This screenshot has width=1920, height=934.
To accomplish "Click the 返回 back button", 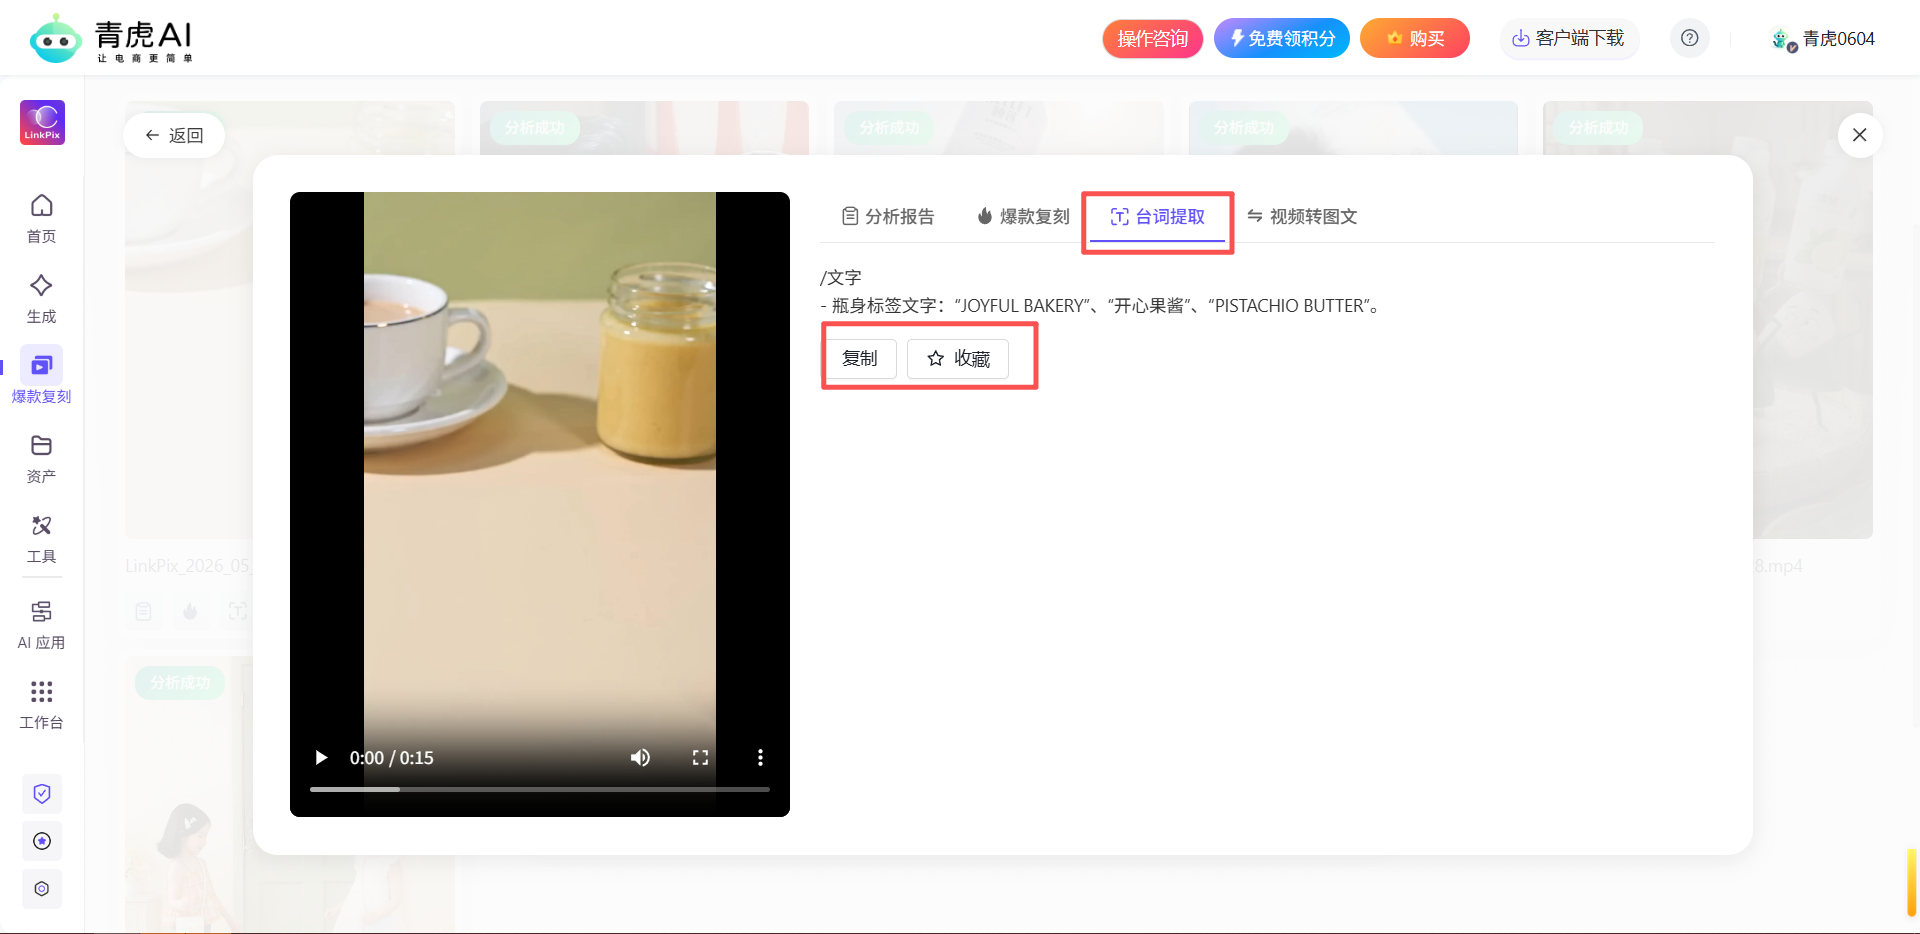I will [174, 135].
